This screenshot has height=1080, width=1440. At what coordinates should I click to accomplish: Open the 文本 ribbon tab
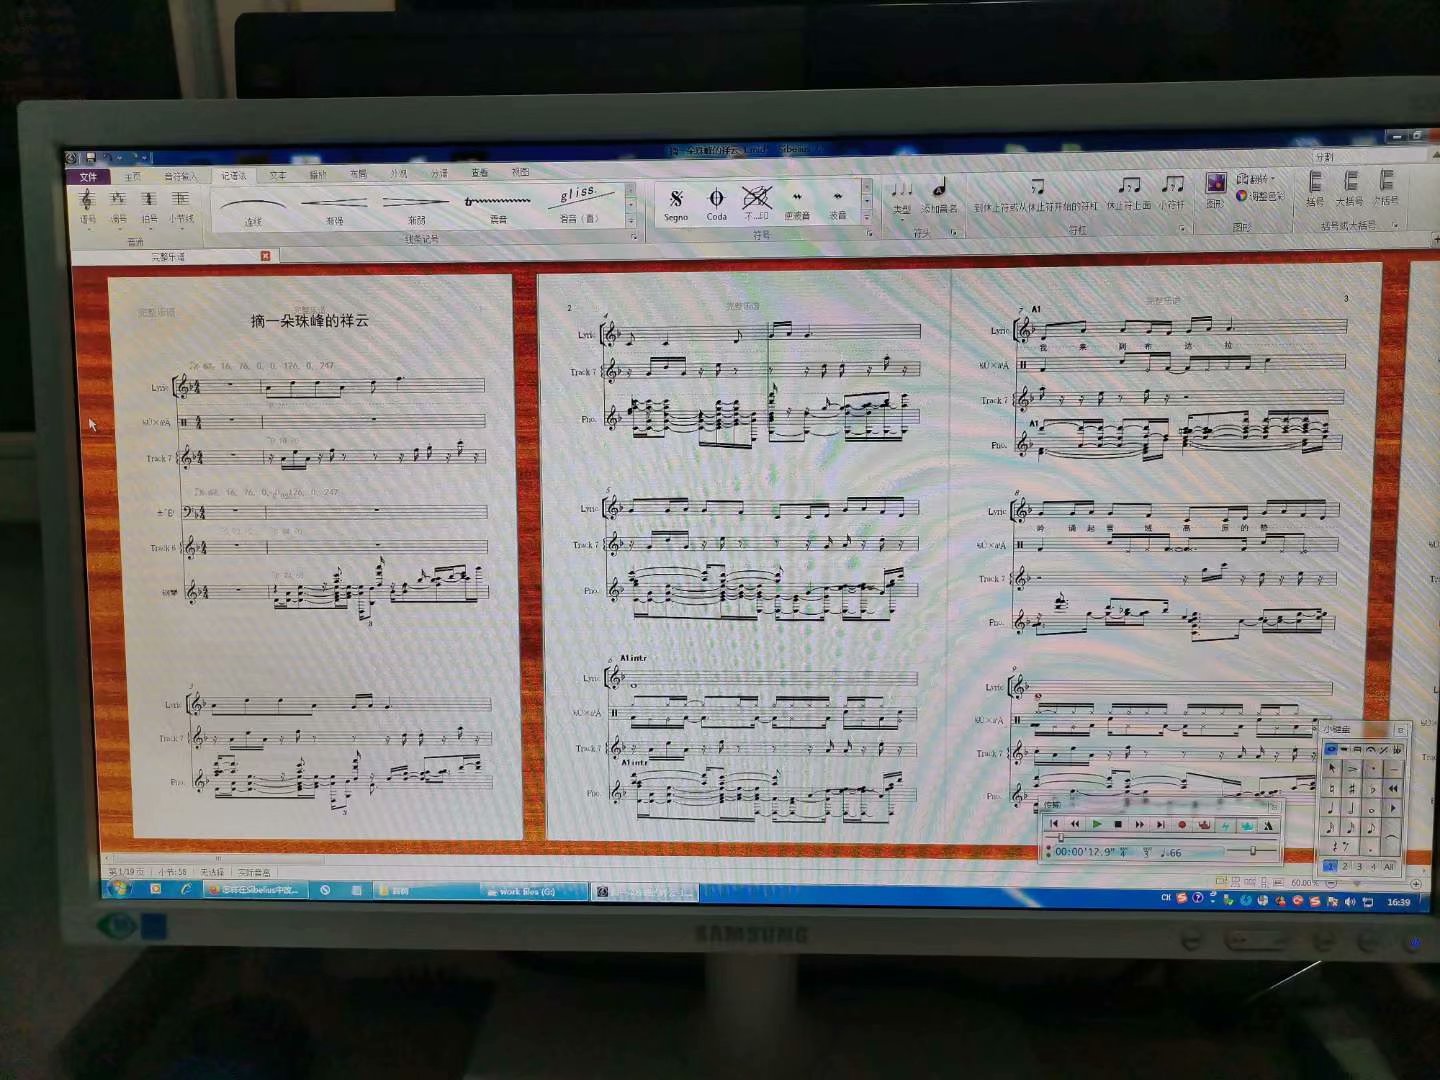click(x=277, y=175)
